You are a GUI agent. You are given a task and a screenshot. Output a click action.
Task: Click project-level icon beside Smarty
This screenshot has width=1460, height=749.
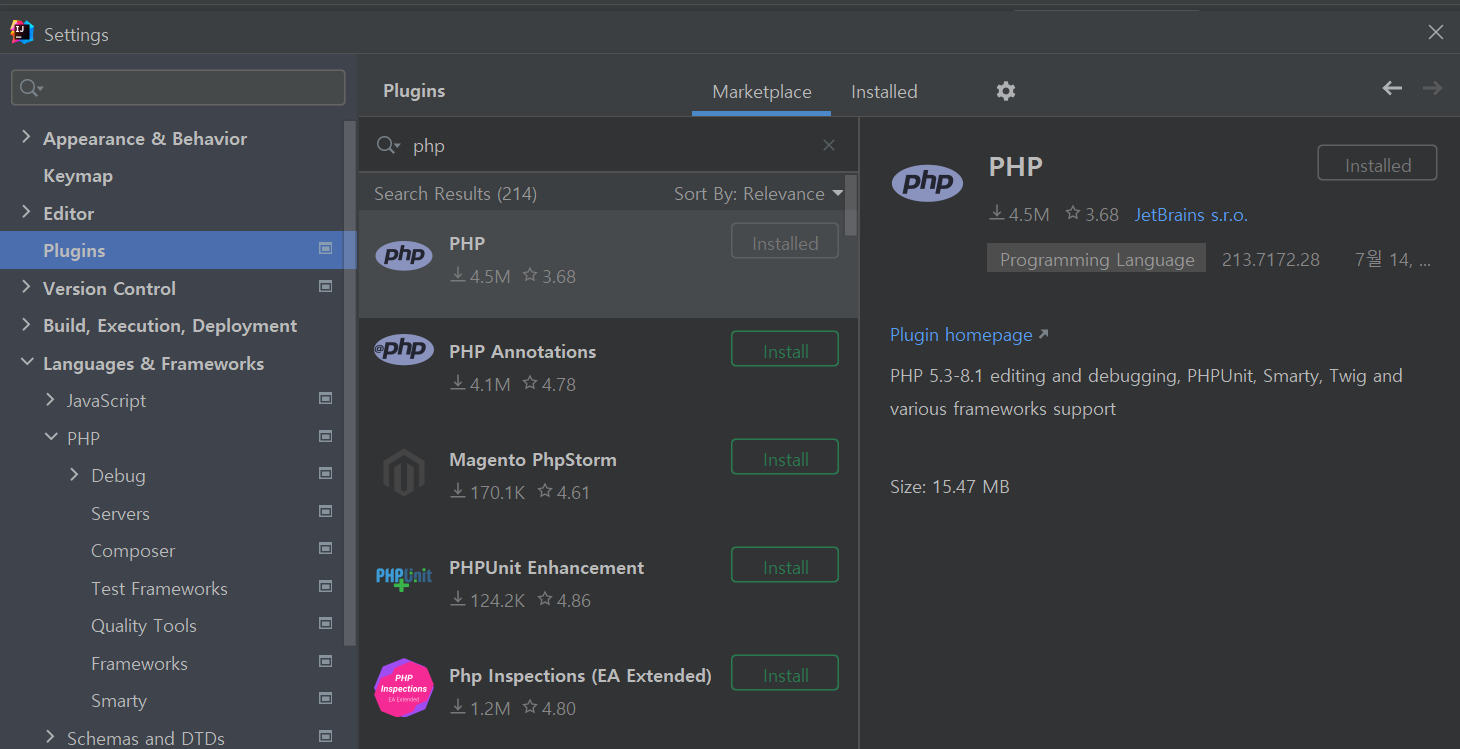click(325, 698)
